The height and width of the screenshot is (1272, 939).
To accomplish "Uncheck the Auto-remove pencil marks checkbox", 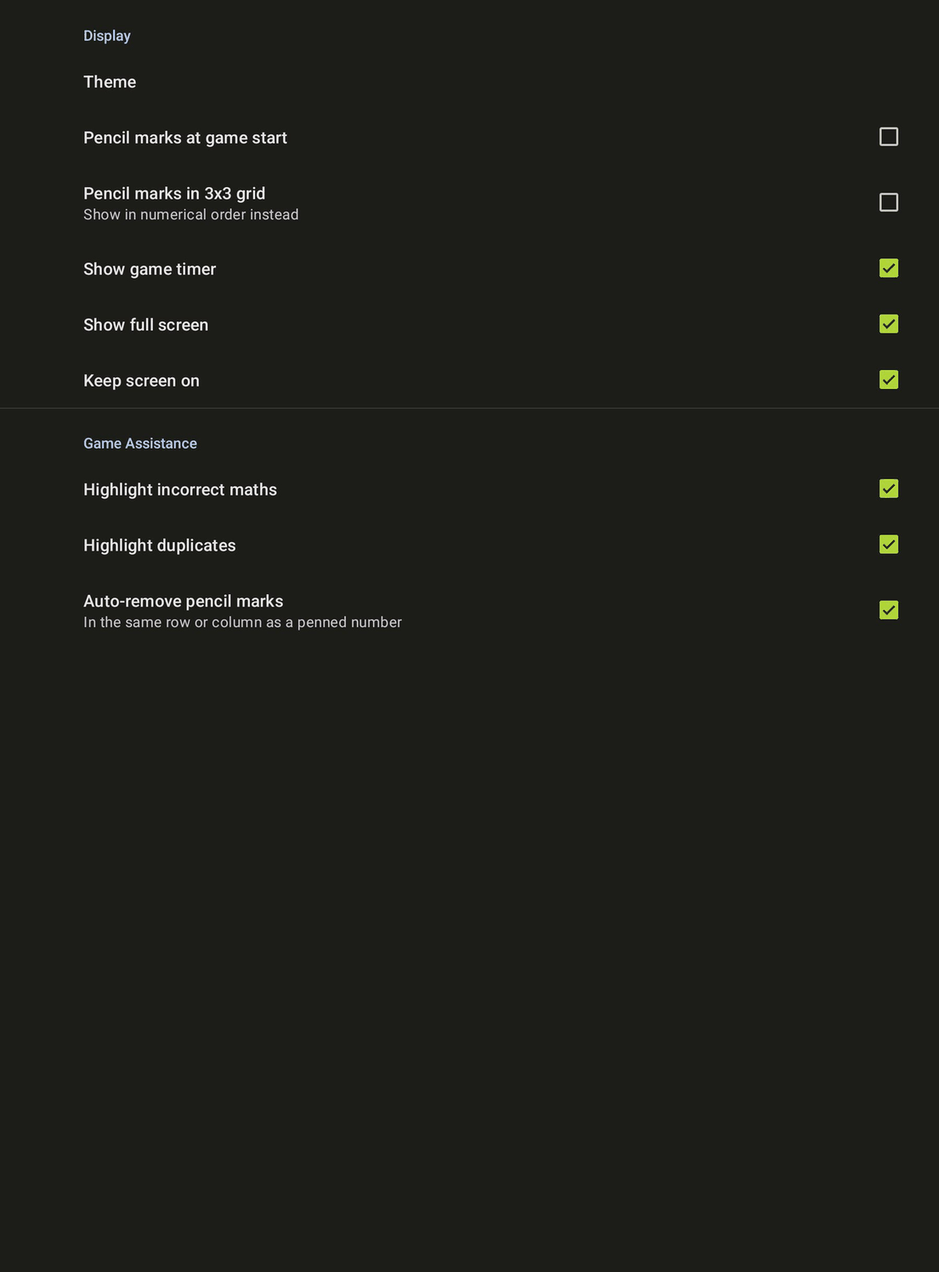I will pos(888,610).
